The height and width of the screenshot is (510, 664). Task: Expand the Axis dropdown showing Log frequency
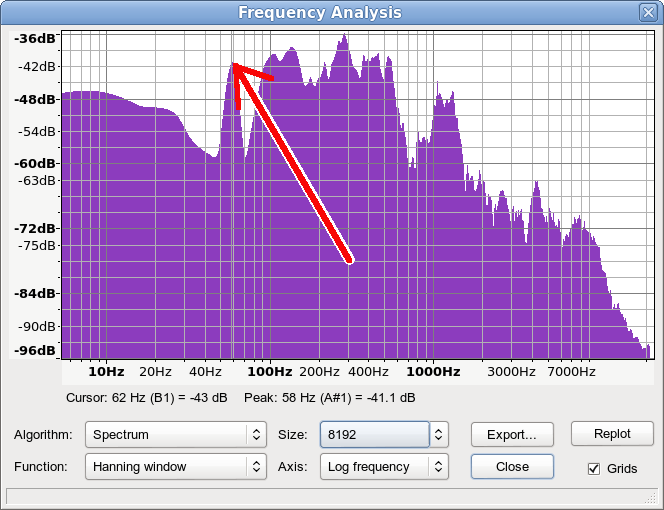tap(384, 466)
